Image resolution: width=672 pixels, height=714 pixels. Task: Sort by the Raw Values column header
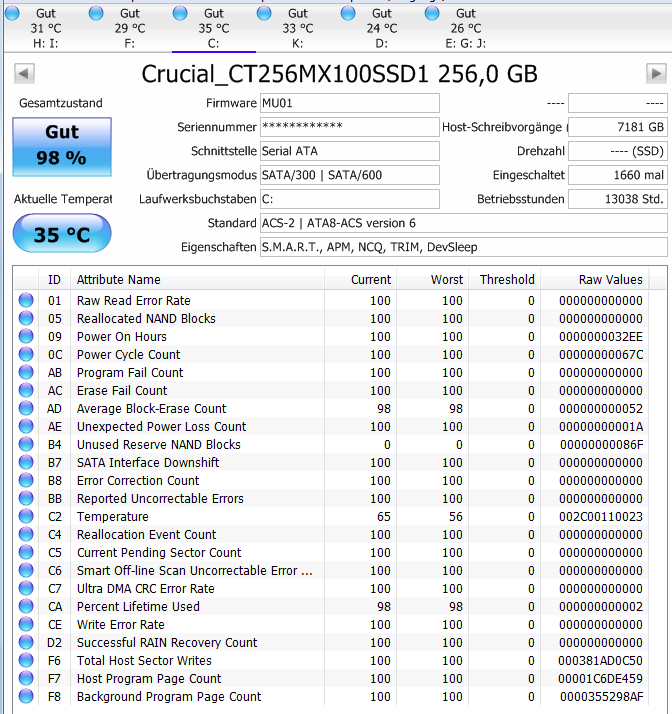pos(595,280)
